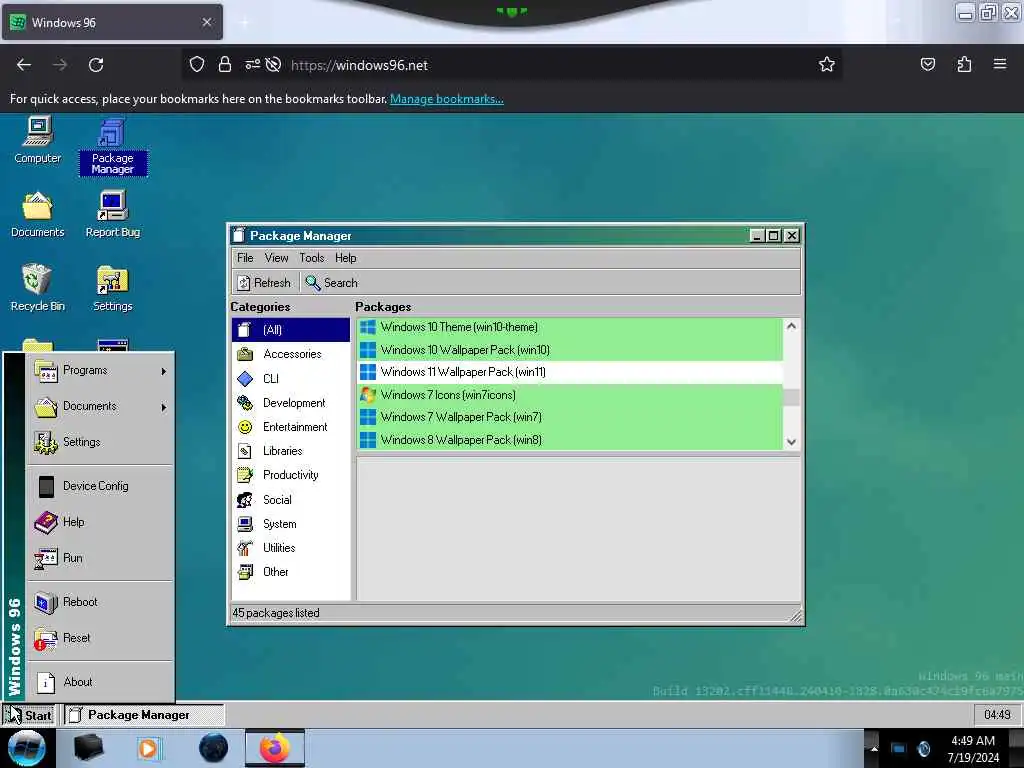Click the Manage bookmarks link

[447, 99]
